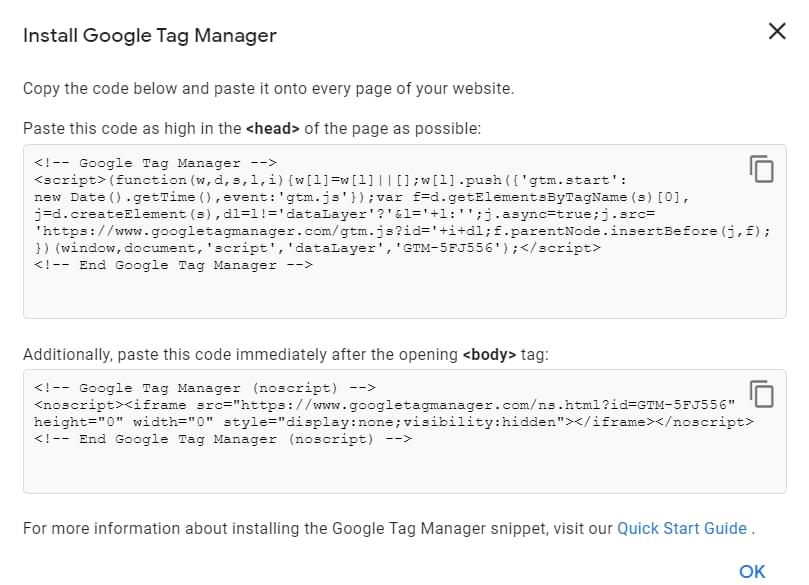Click the bold <body> text

click(x=488, y=355)
